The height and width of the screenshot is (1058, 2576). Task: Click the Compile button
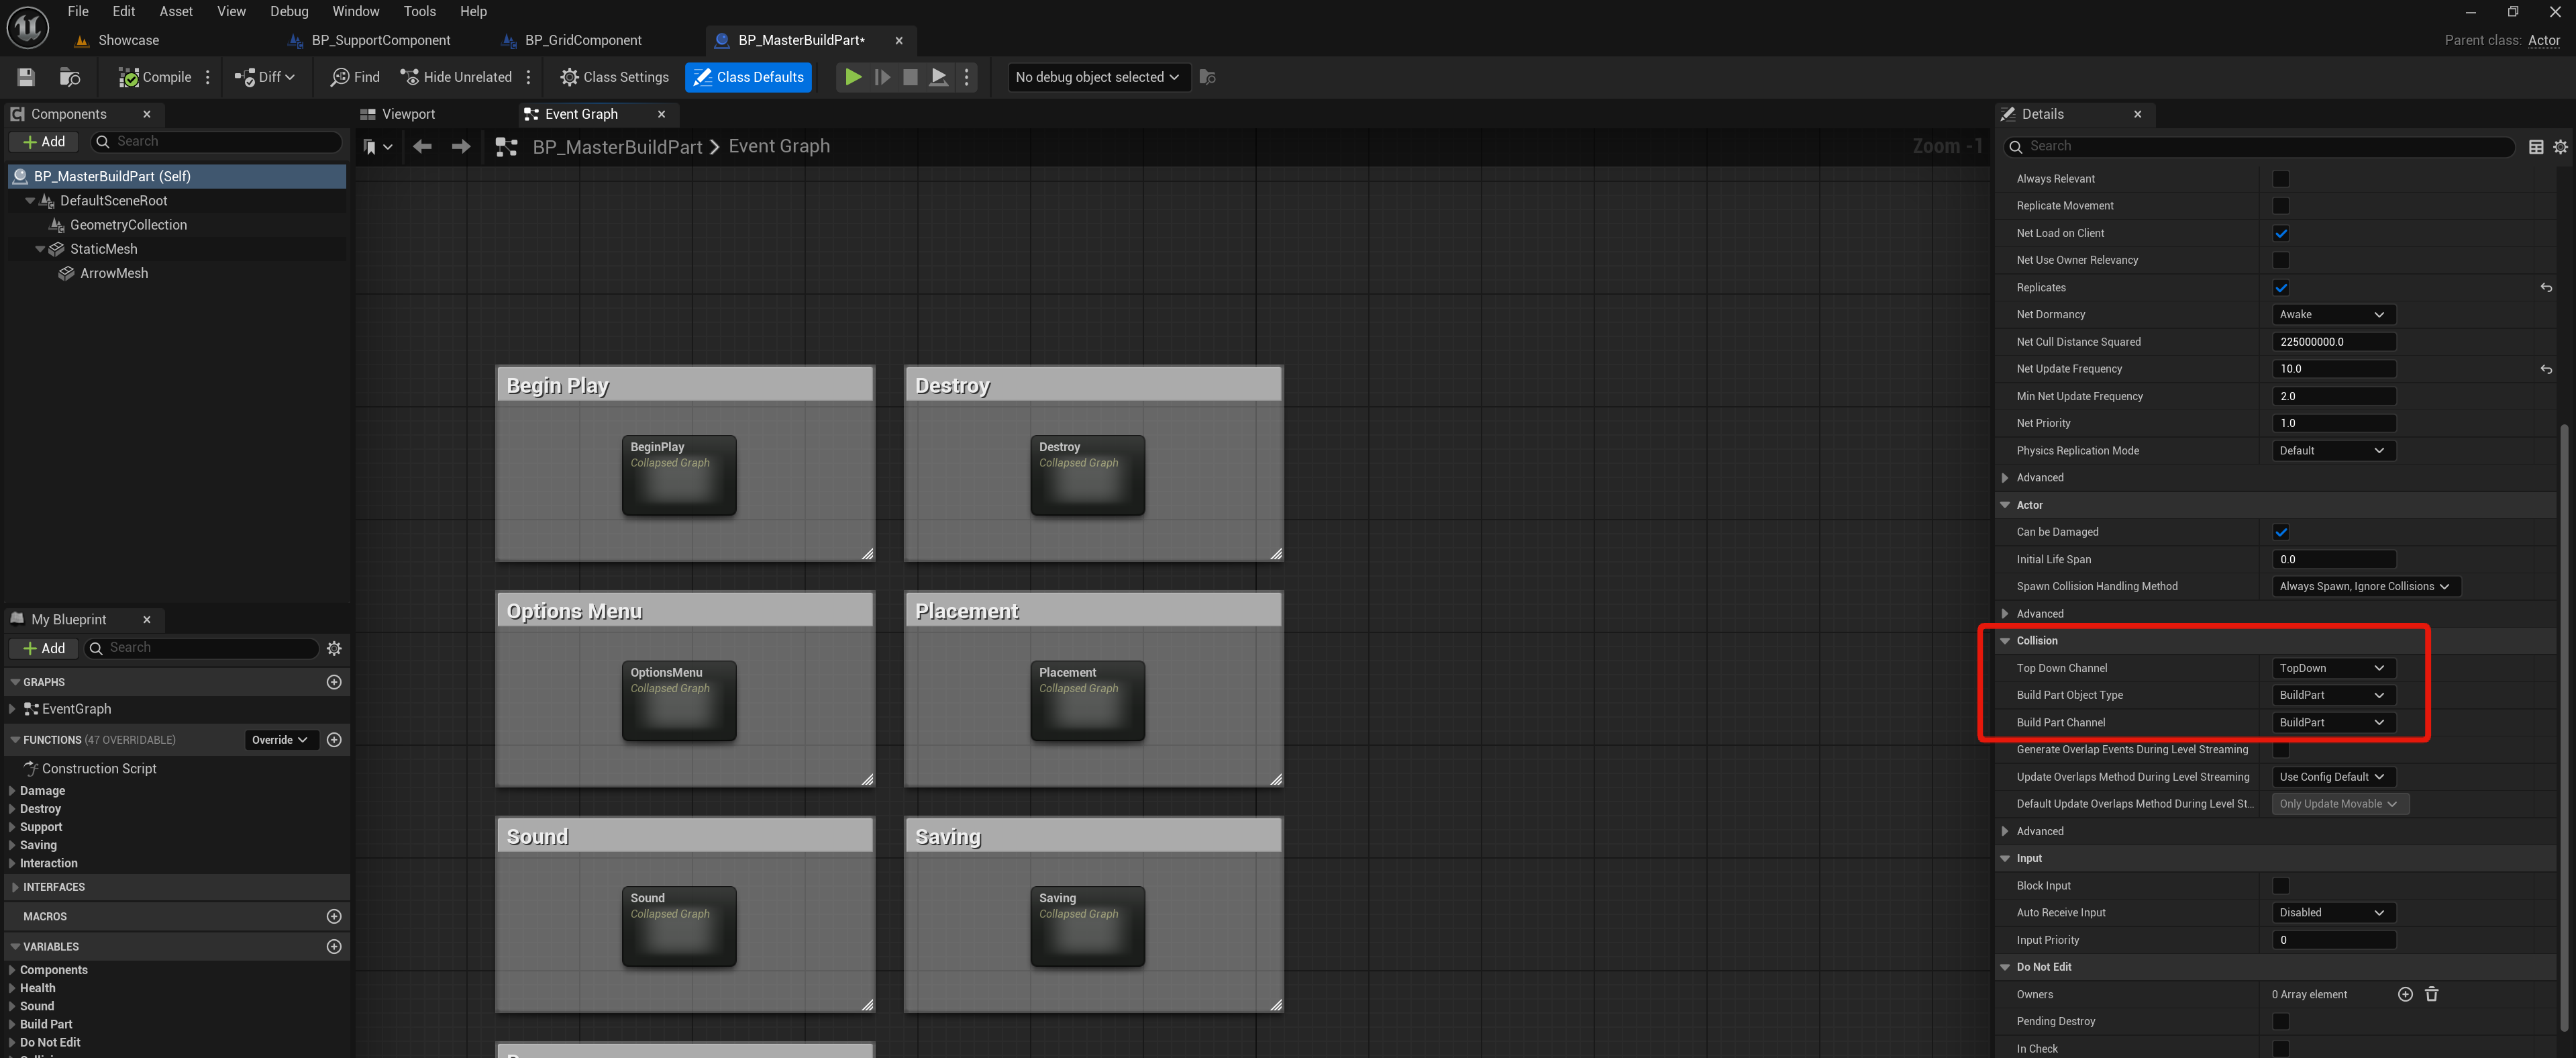pyautogui.click(x=155, y=77)
